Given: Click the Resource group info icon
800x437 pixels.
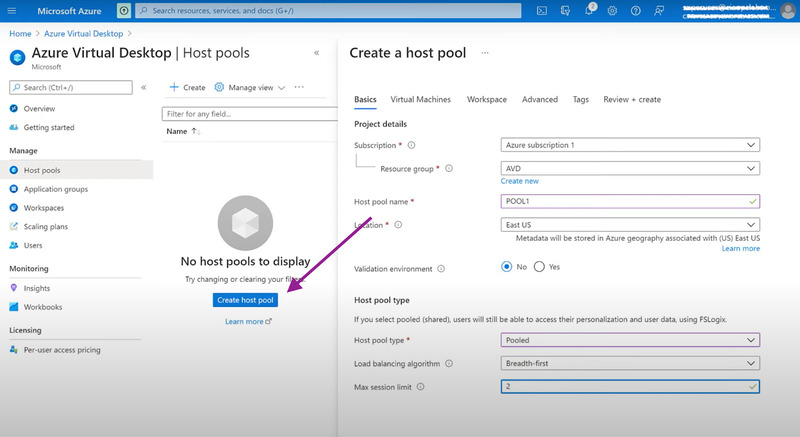Looking at the screenshot, I should point(449,168).
